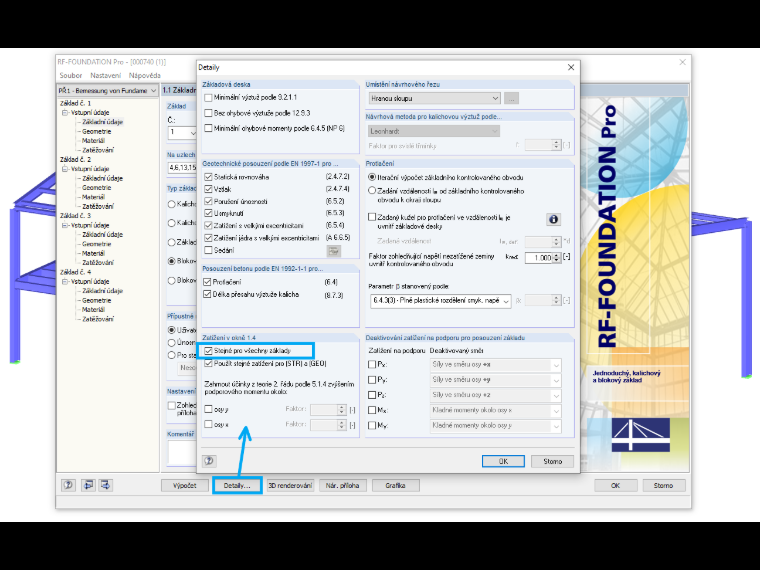Select Geometrie under Základ č. 1
The width and height of the screenshot is (760, 570).
point(96,131)
